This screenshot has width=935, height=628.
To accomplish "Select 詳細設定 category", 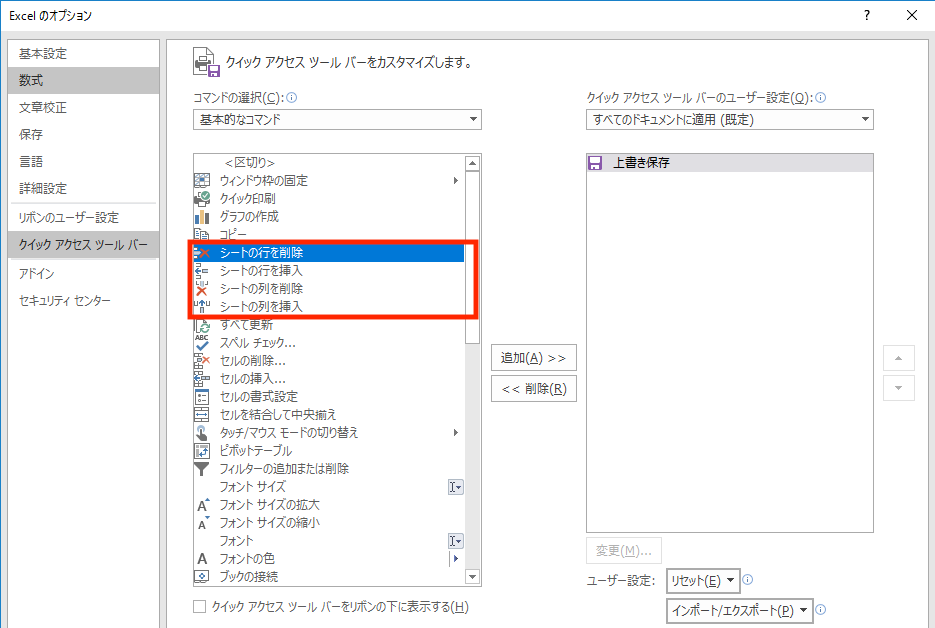I will (x=83, y=188).
